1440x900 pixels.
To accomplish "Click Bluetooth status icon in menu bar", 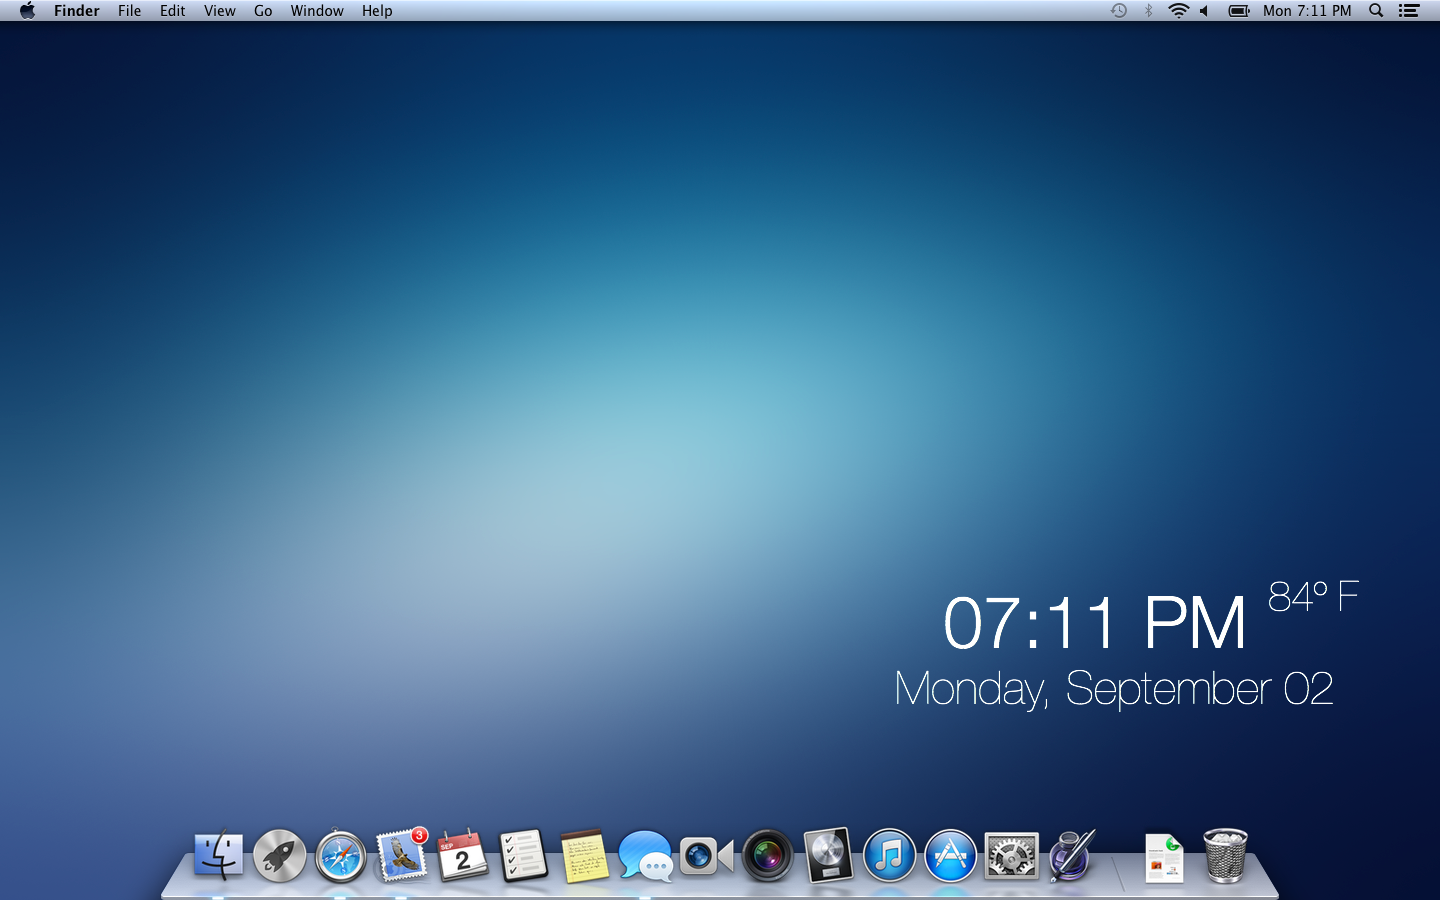I will click(x=1149, y=11).
